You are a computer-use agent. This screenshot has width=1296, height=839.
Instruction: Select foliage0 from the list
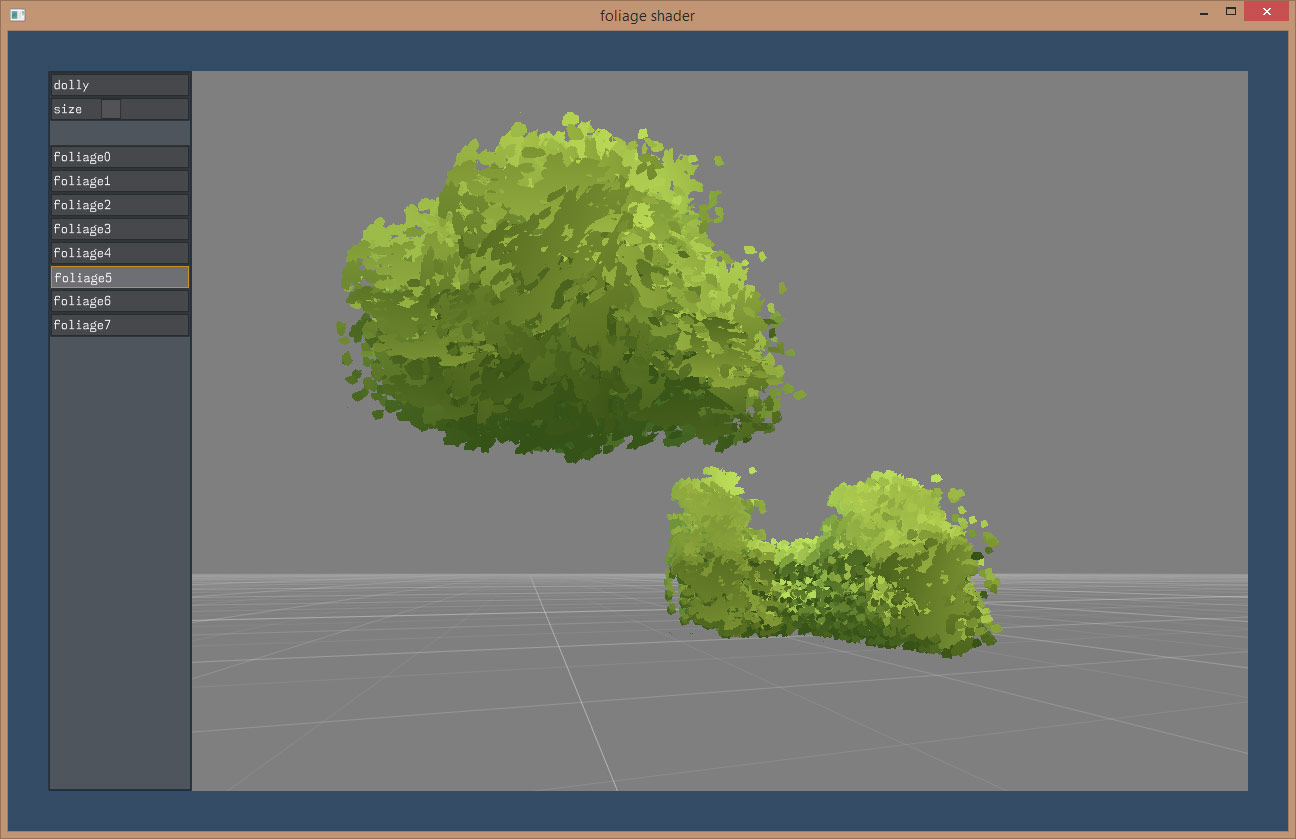(x=119, y=157)
